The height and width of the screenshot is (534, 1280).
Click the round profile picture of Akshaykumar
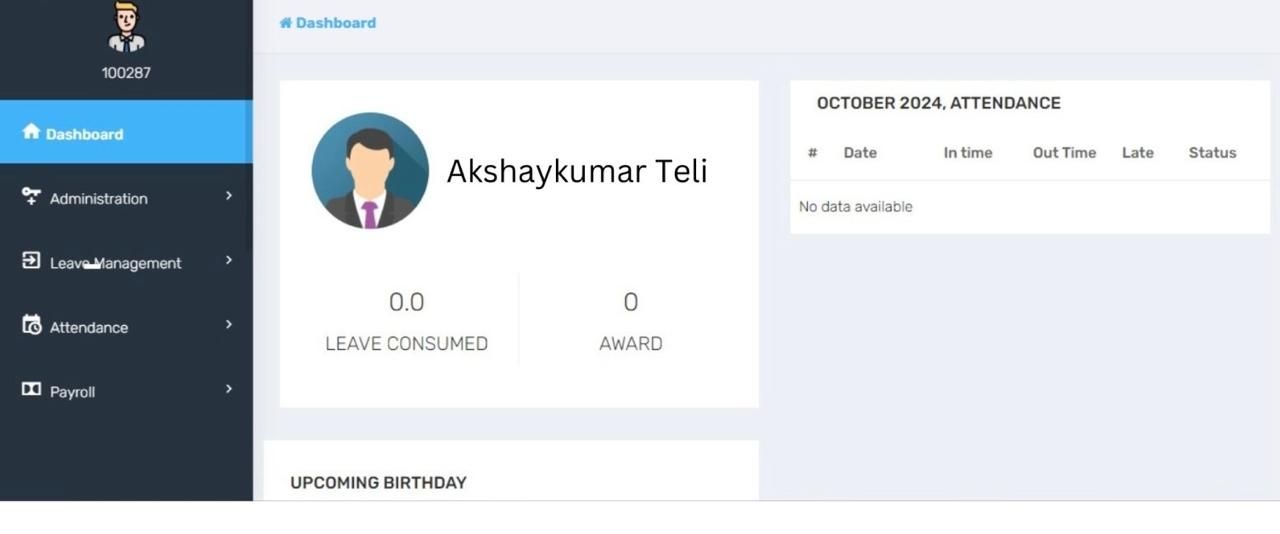coord(370,171)
